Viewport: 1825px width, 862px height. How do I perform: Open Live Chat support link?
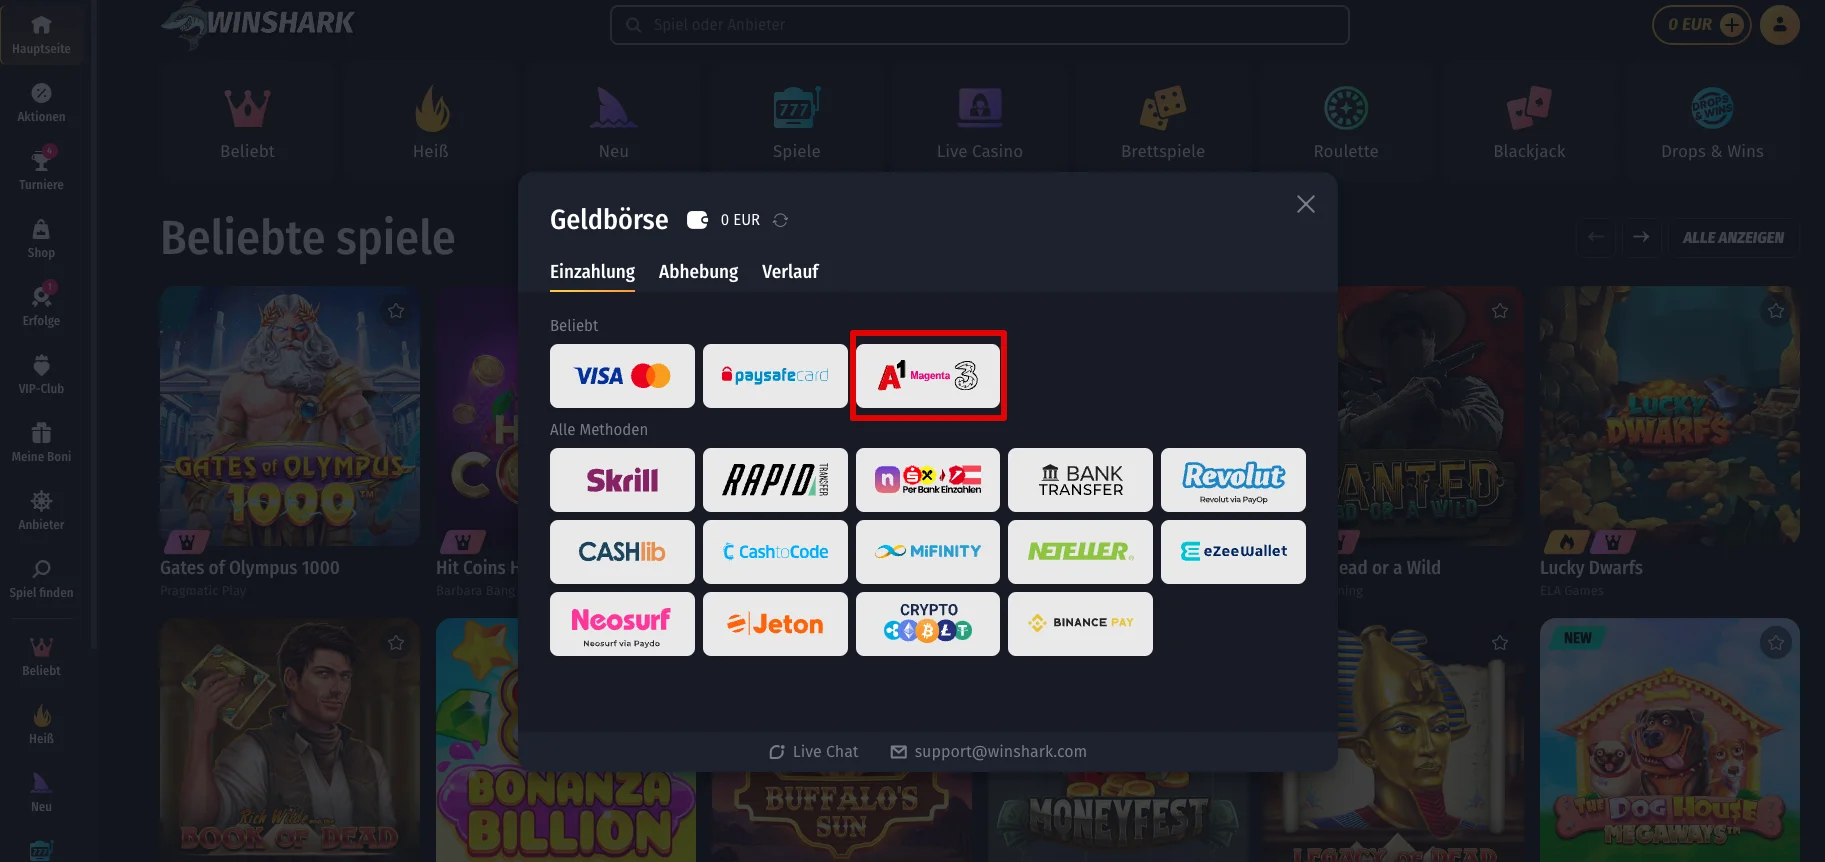pos(813,752)
